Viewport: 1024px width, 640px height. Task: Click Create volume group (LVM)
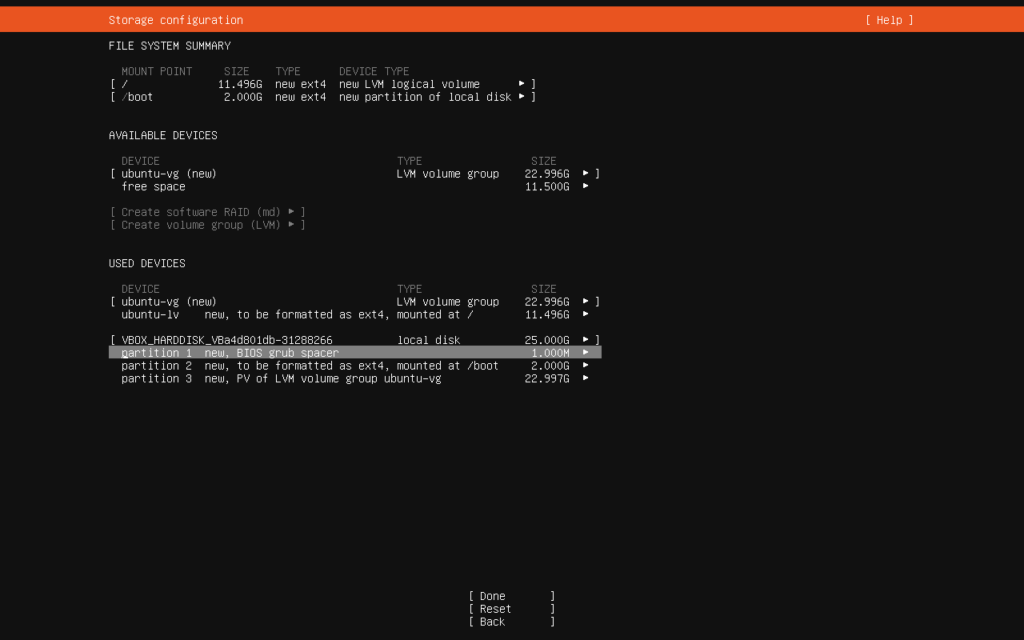207,225
